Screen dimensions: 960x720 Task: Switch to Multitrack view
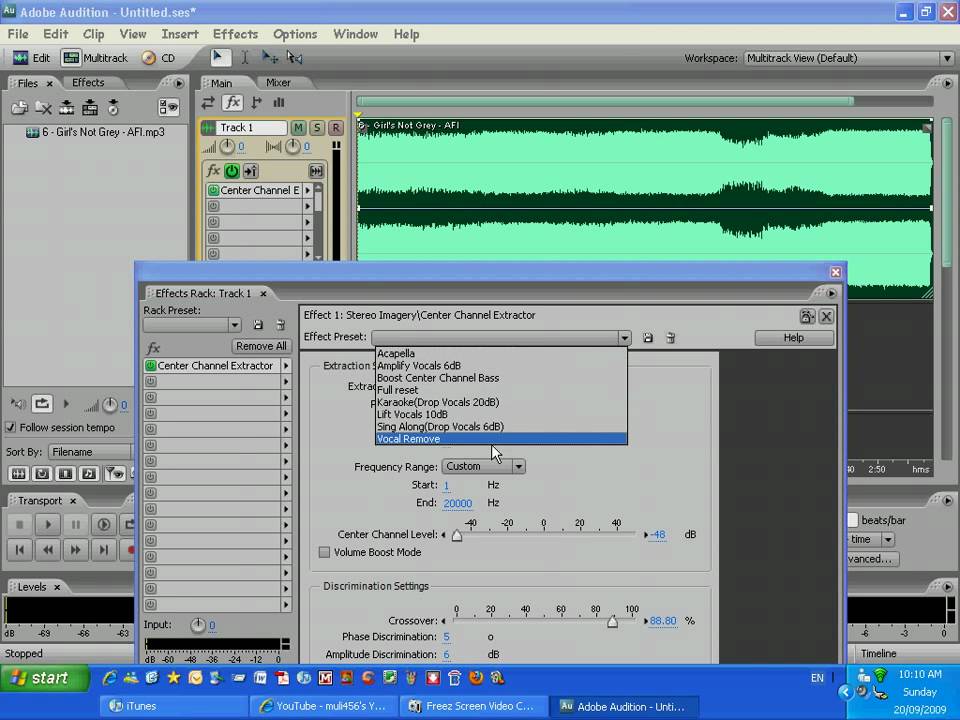[95, 58]
